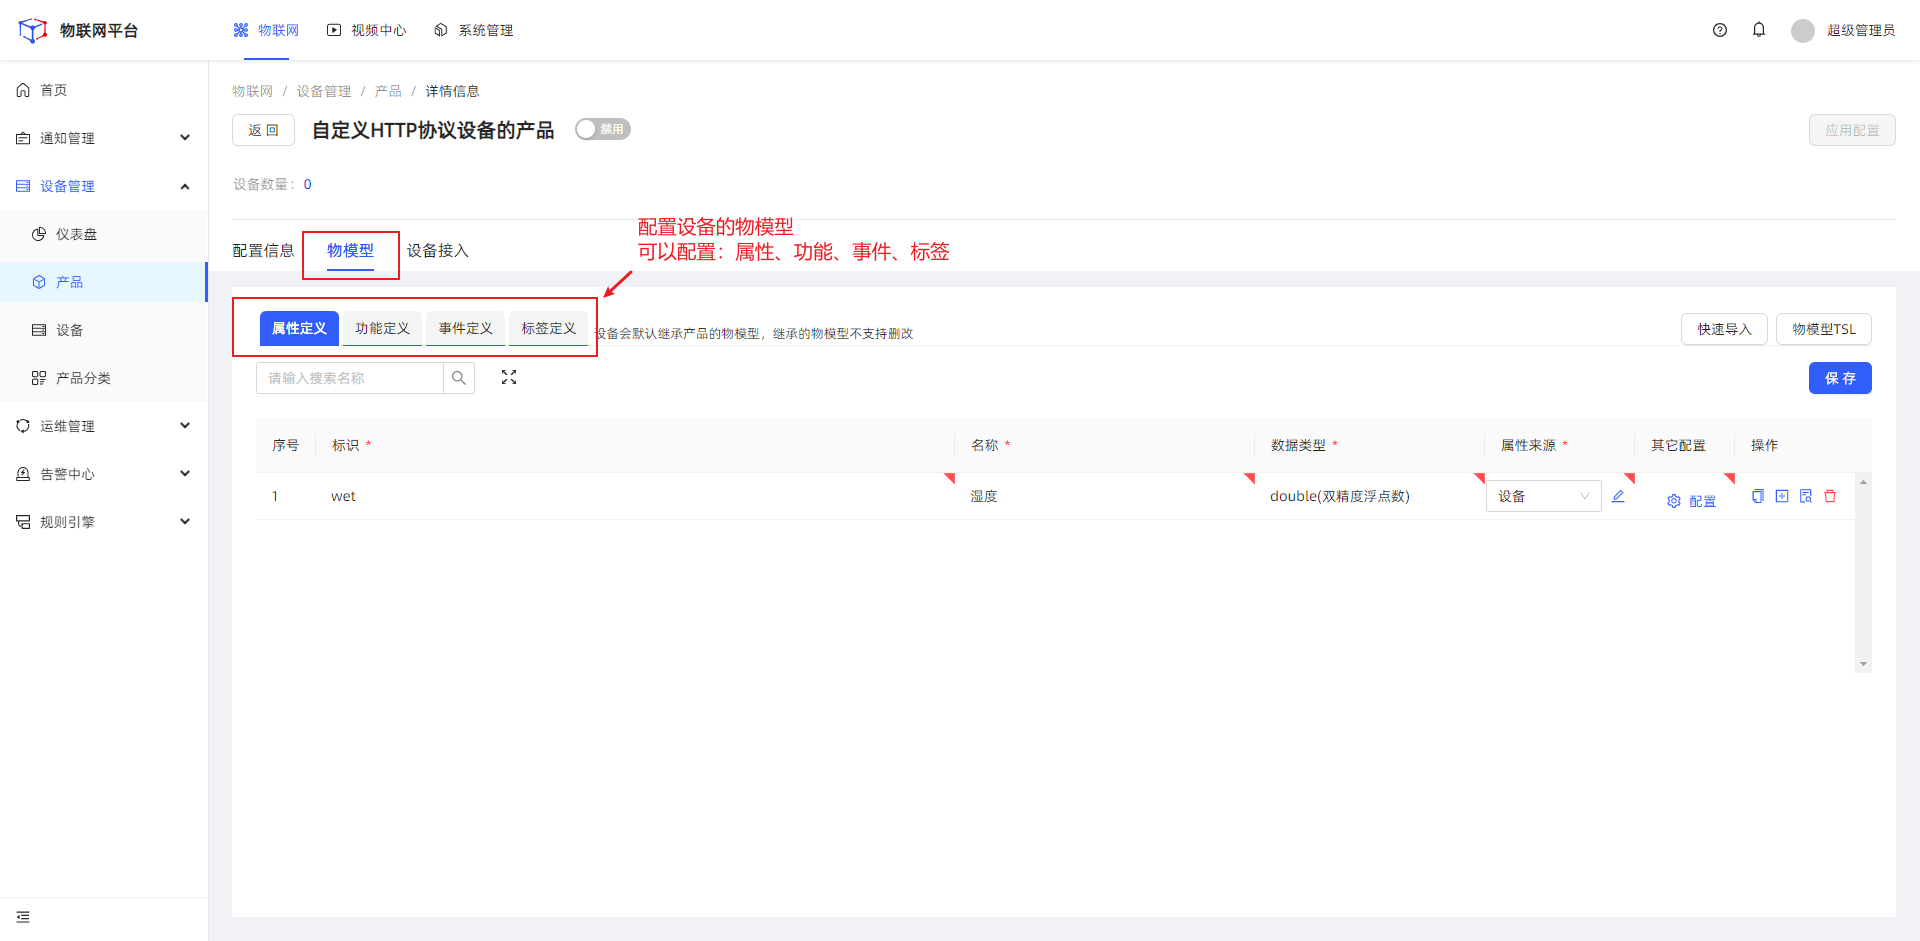Click 物联网 breadcrumb link
Image resolution: width=1920 pixels, height=941 pixels.
252,91
